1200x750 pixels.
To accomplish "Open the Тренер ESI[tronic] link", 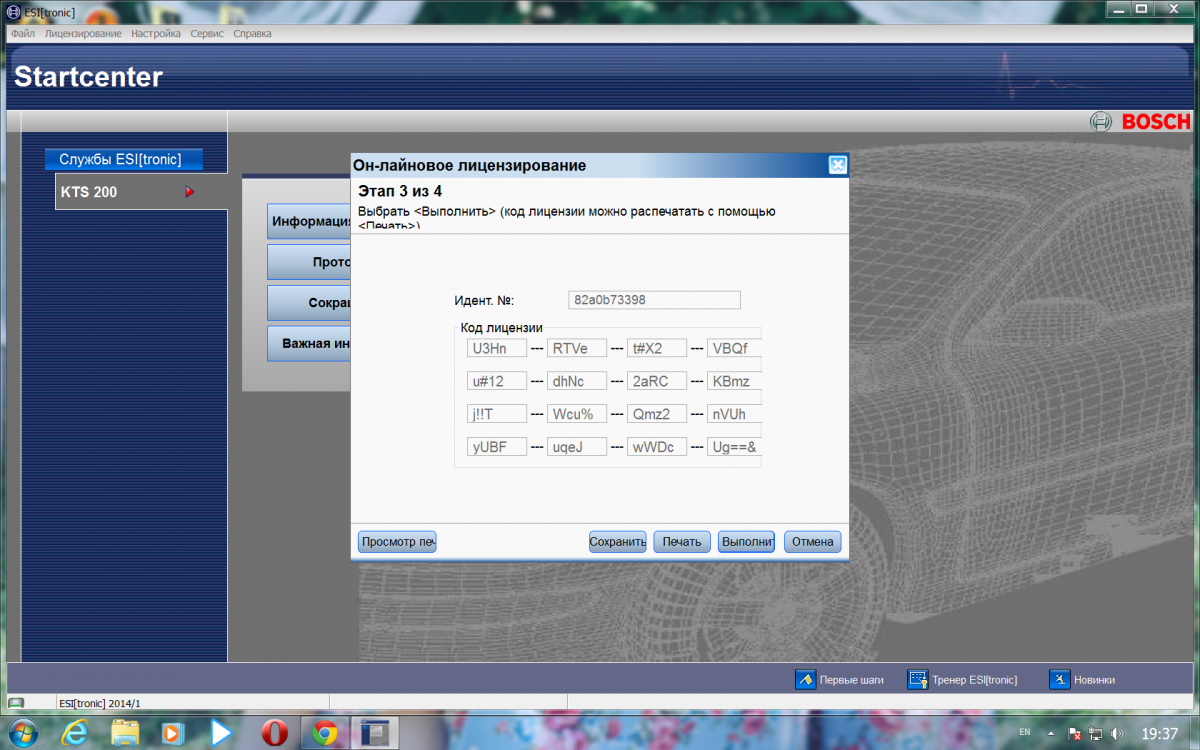I will 975,680.
